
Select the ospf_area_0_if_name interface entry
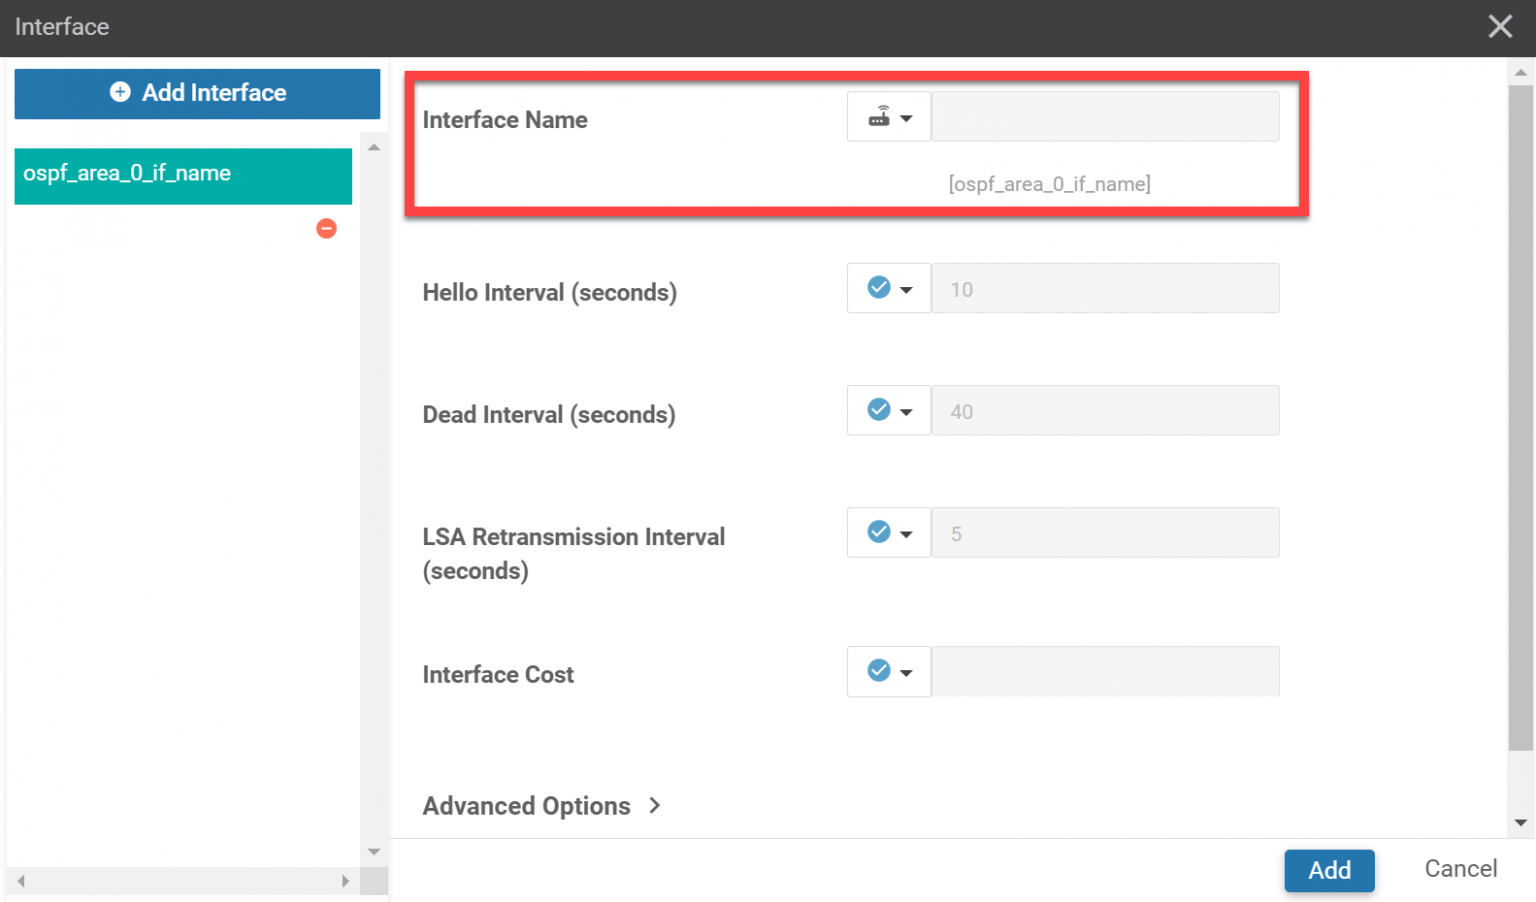click(182, 173)
